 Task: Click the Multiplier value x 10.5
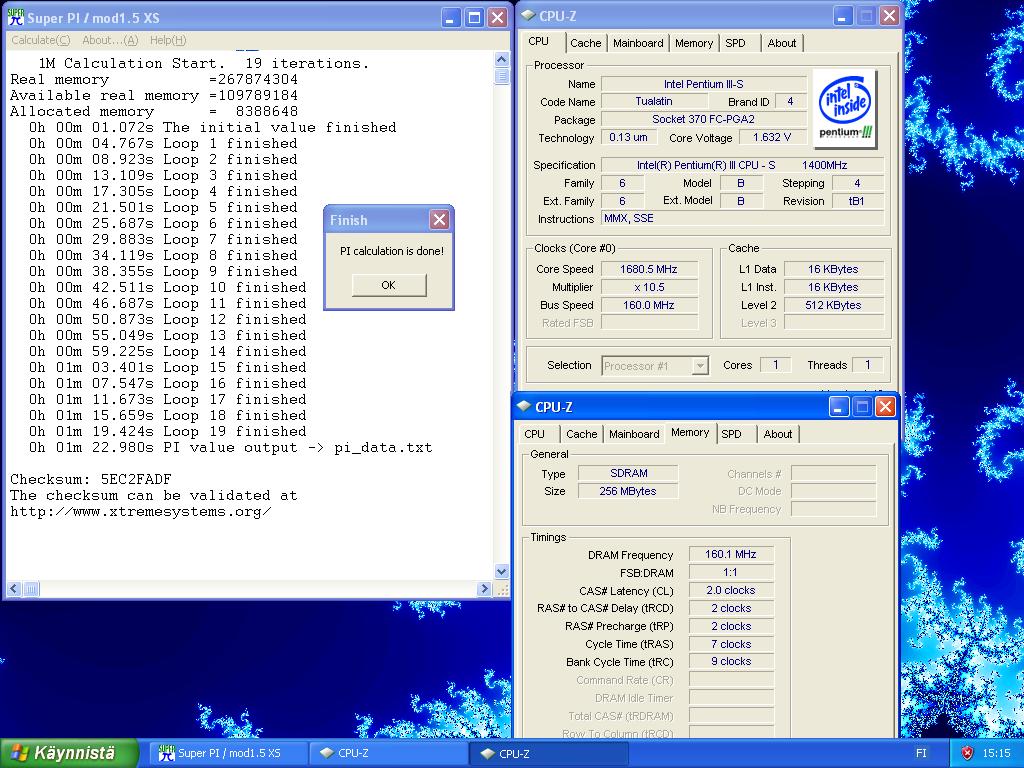click(x=649, y=287)
